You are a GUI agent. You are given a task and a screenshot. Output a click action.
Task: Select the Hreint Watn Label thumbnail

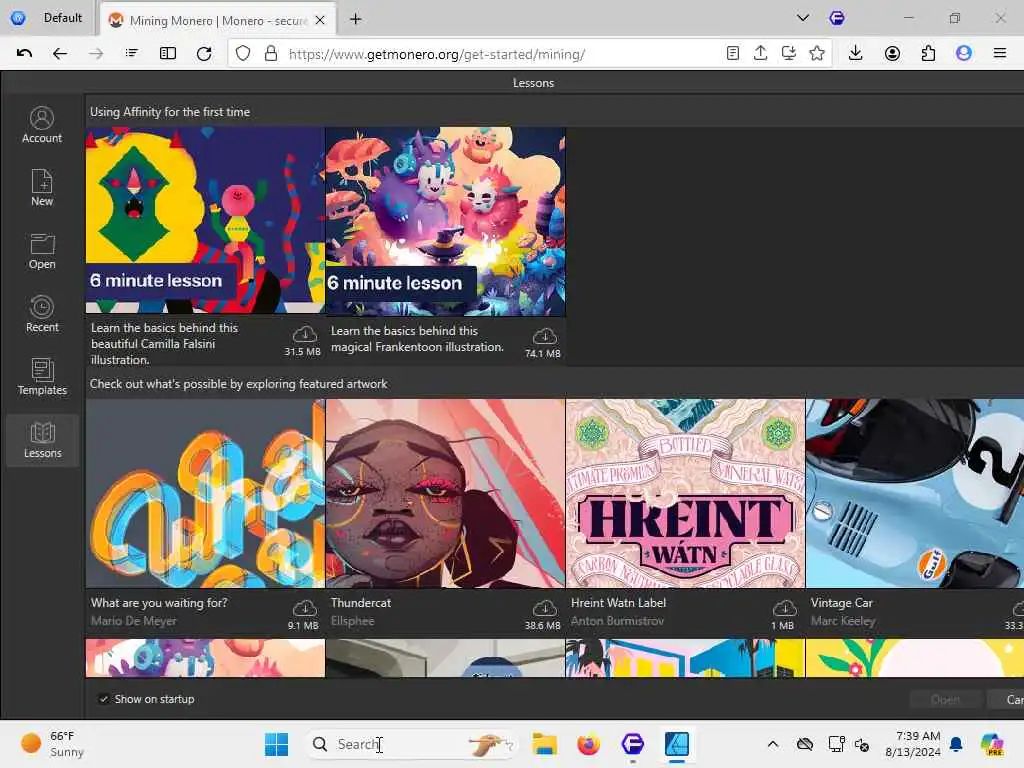pyautogui.click(x=685, y=494)
